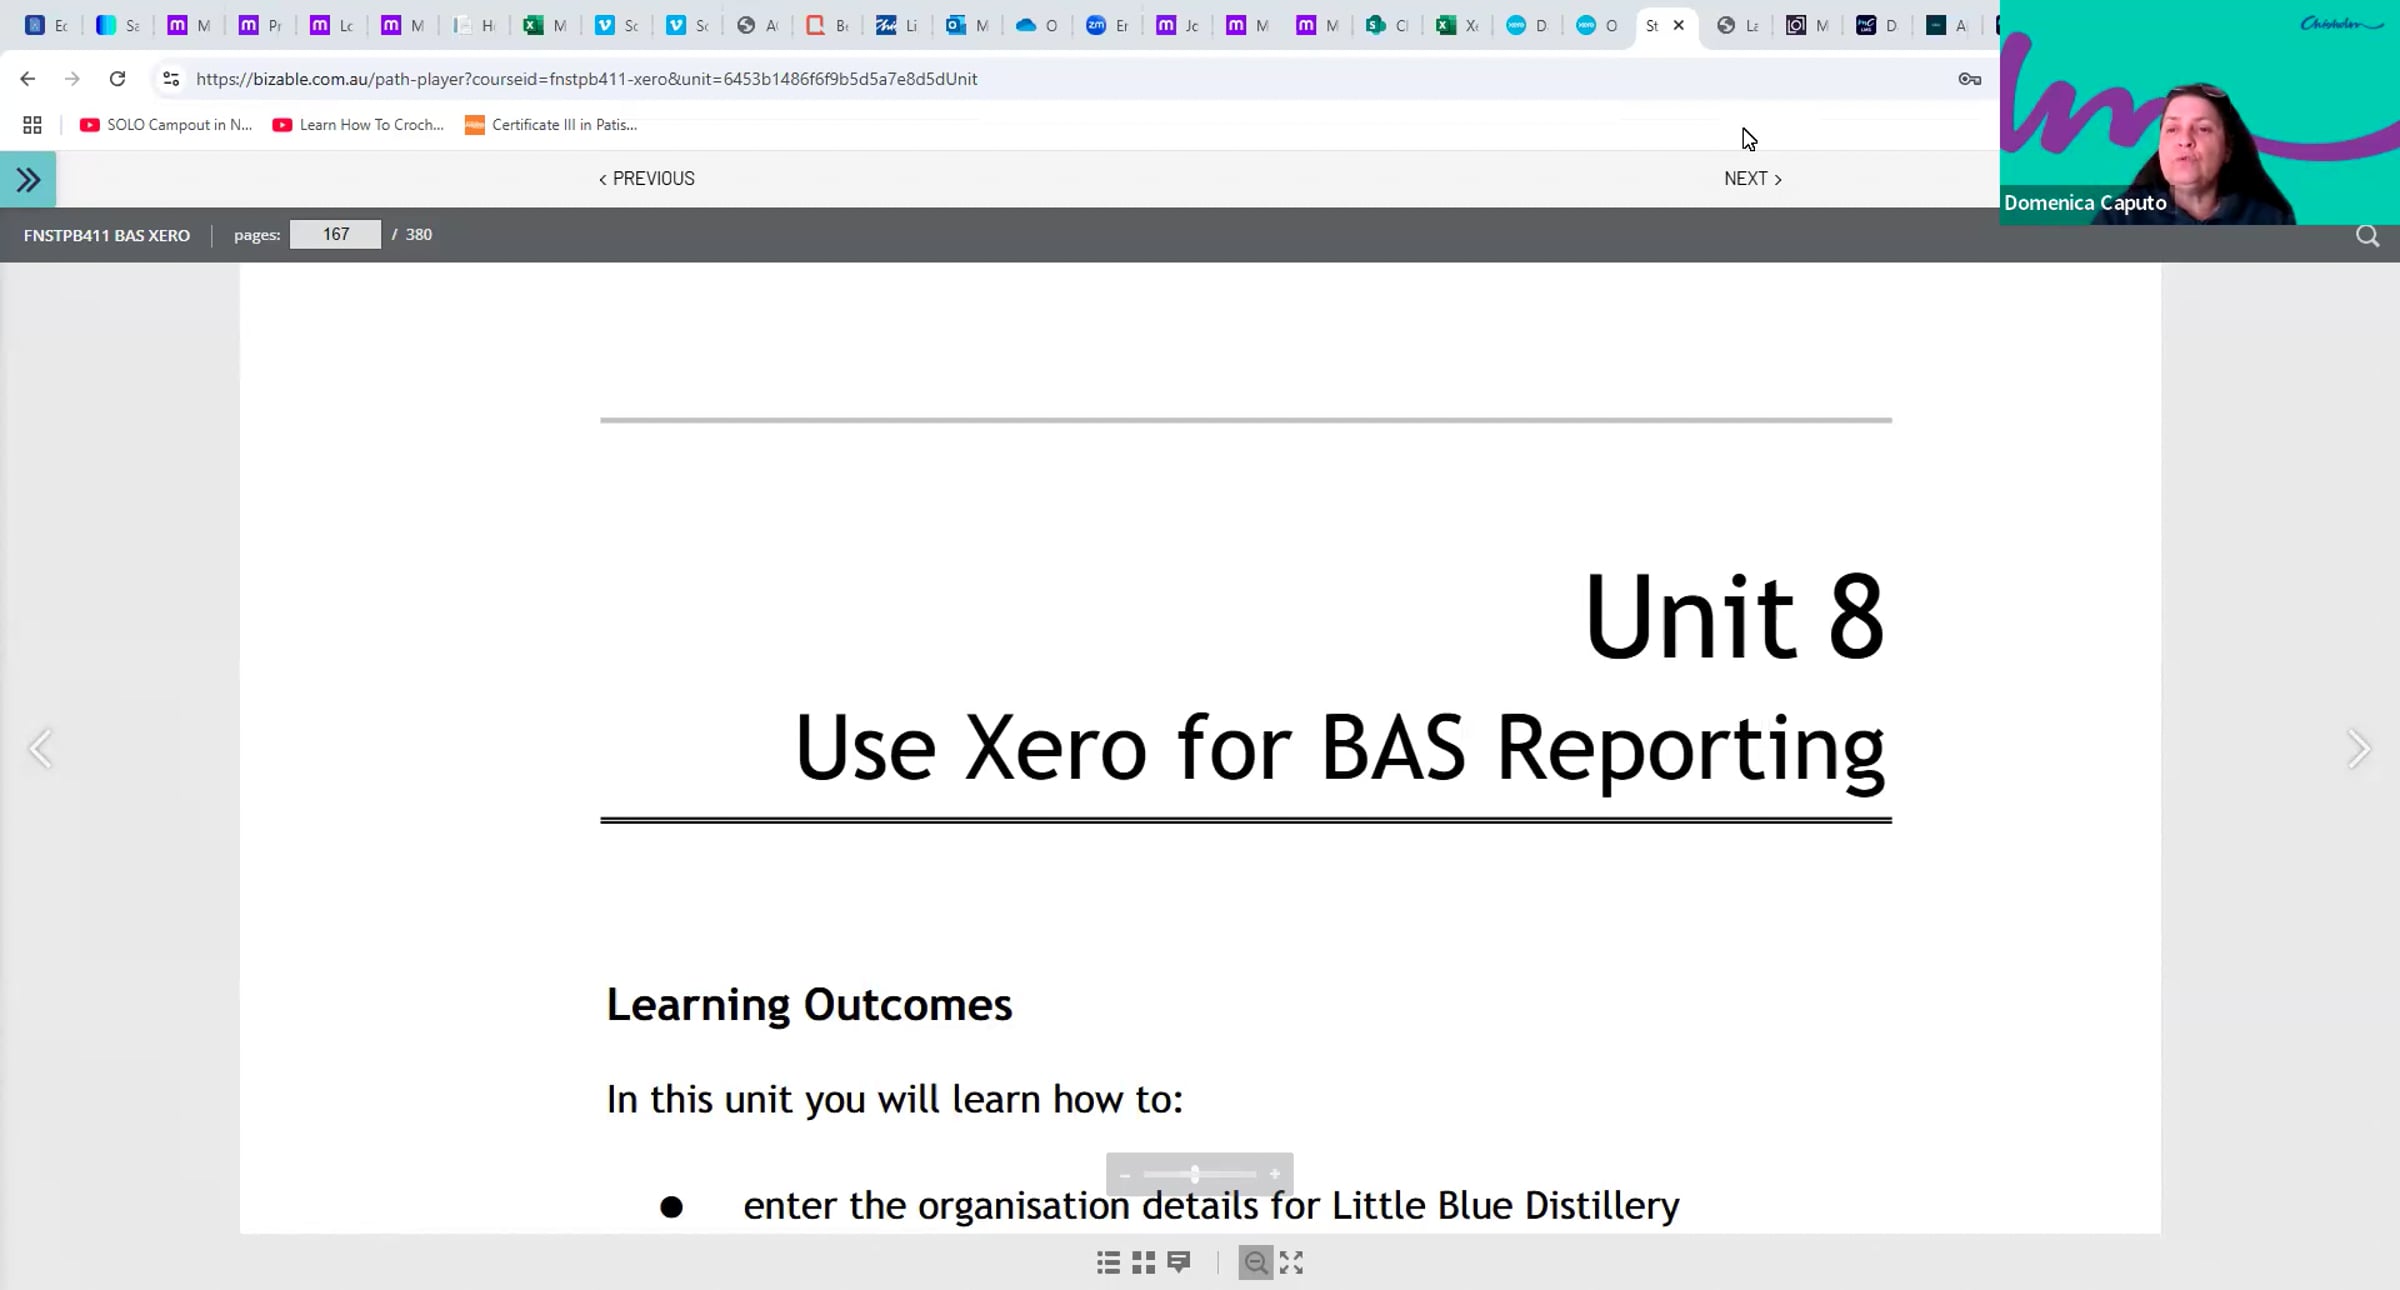Enter fullscreen with the expand arrows icon
Viewport: 2400px width, 1290px height.
[1291, 1263]
